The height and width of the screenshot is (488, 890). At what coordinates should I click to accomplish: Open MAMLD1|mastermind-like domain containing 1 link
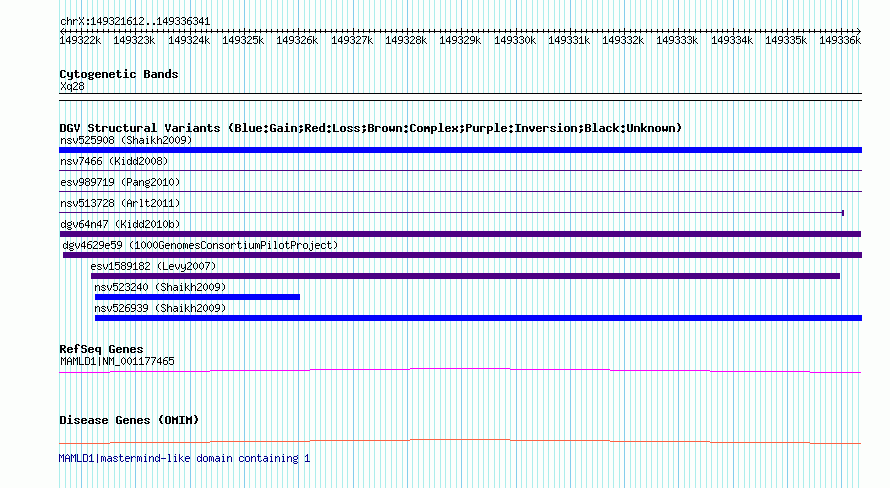coord(184,458)
